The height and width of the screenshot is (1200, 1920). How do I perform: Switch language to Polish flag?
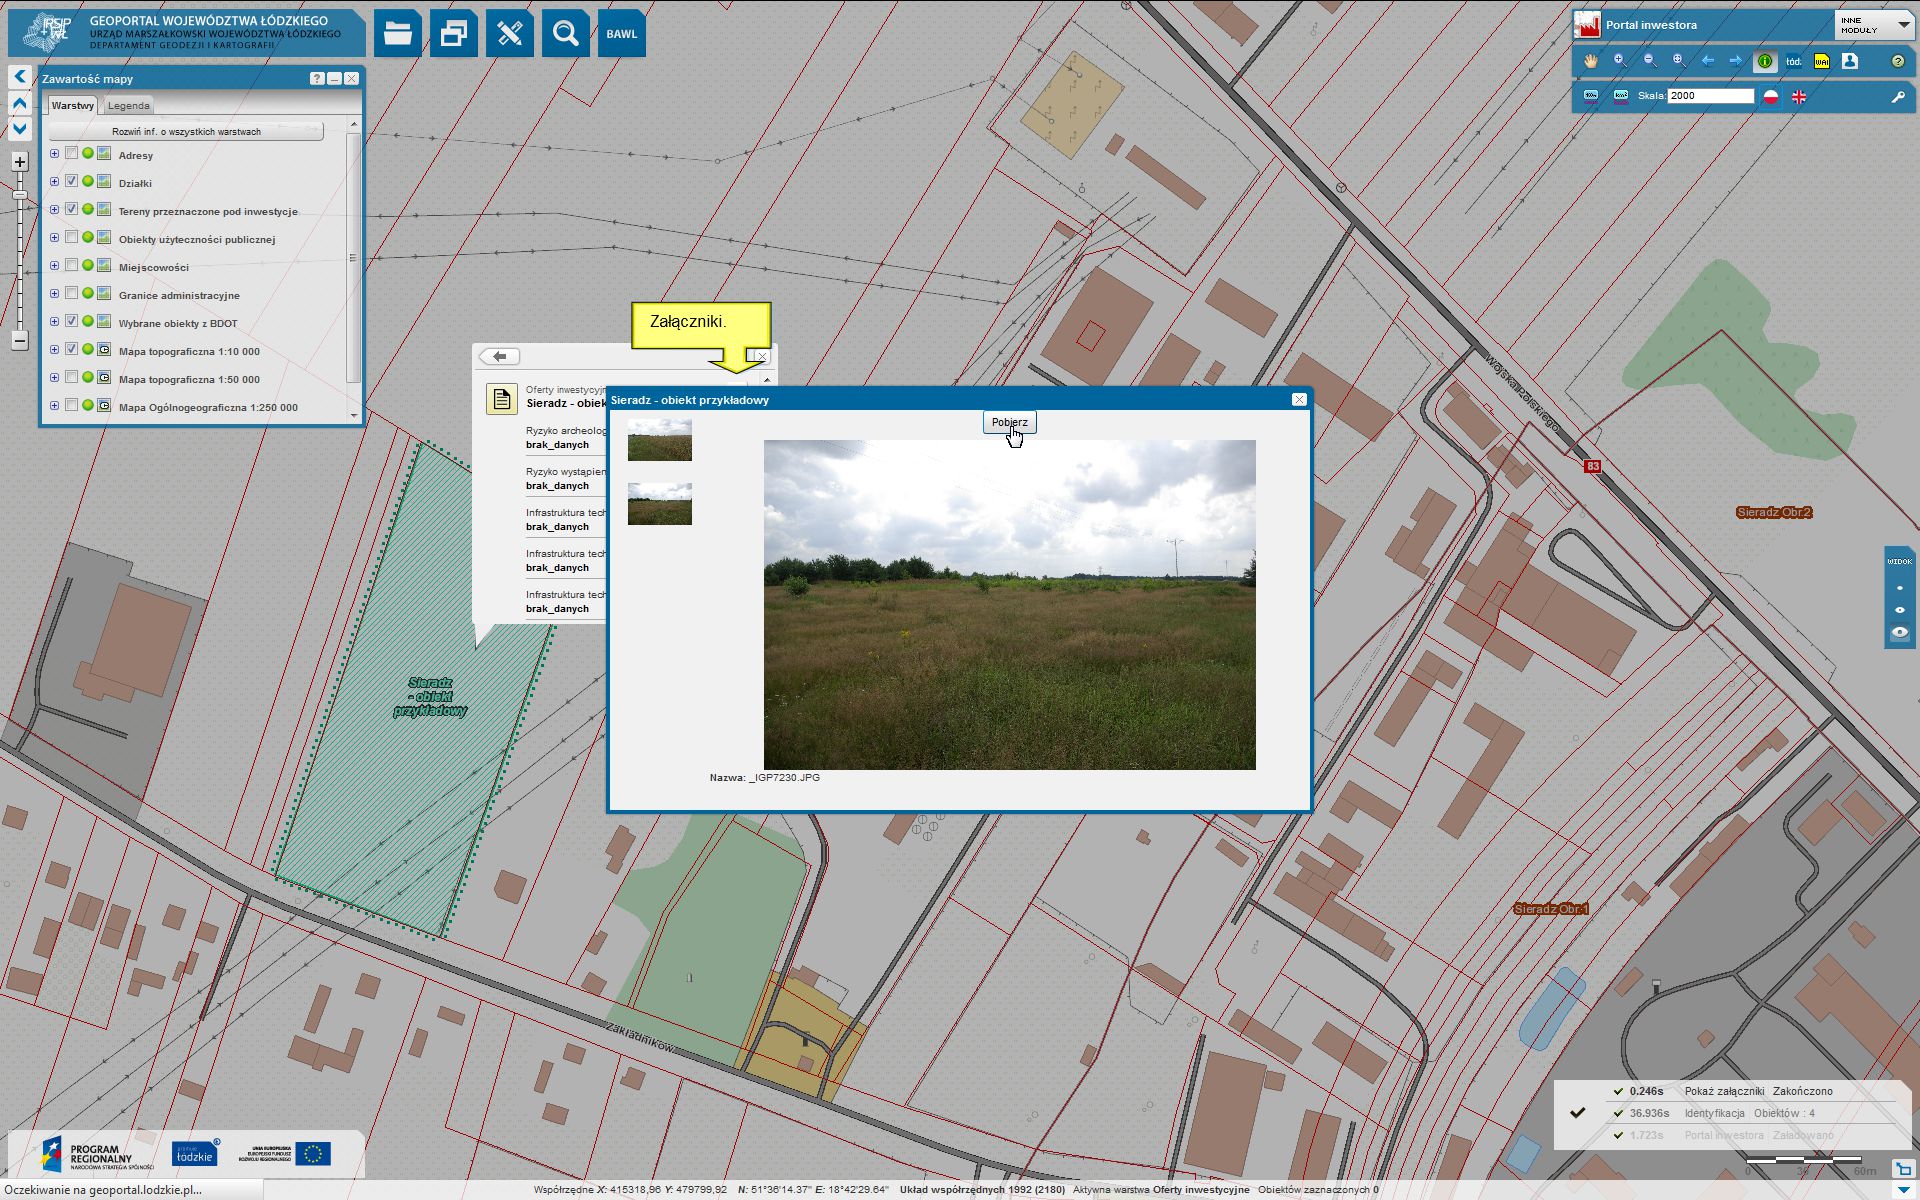pyautogui.click(x=1771, y=96)
